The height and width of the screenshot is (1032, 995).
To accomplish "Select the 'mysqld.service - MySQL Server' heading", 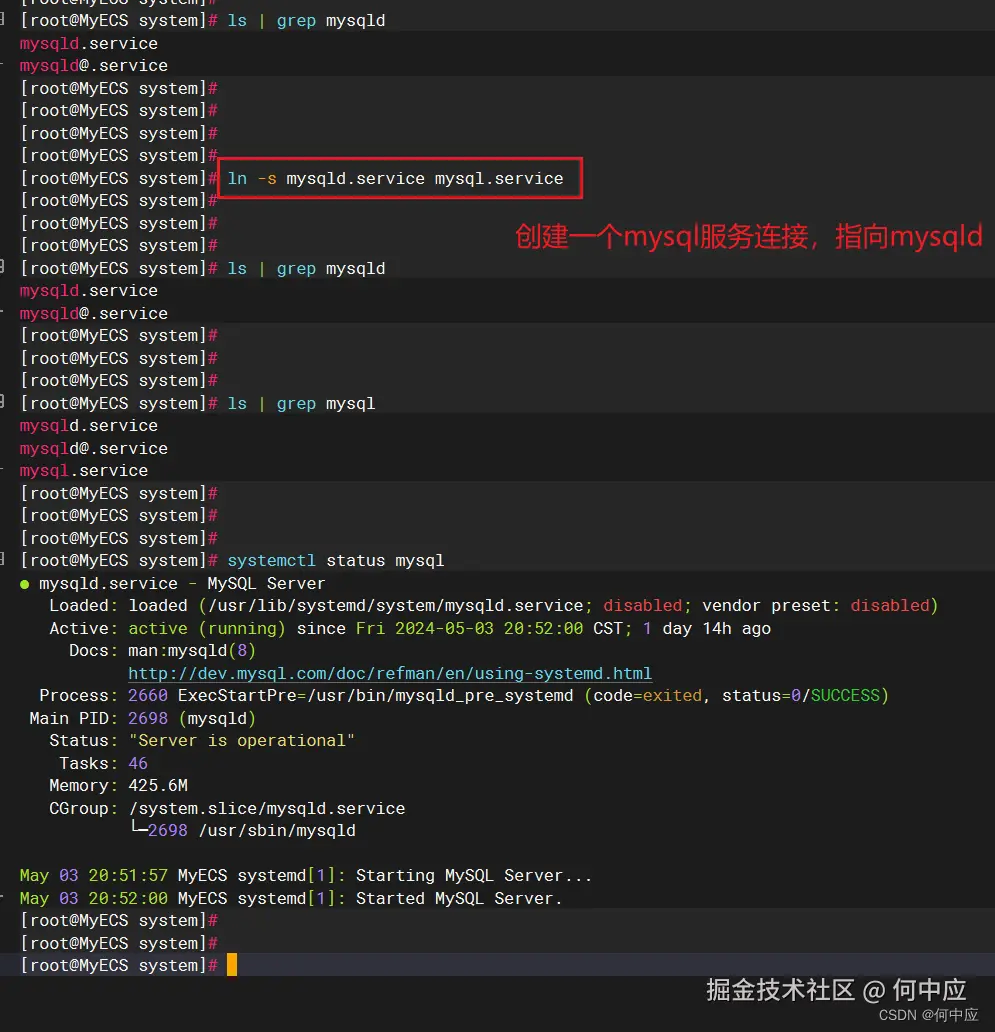I will (x=182, y=584).
